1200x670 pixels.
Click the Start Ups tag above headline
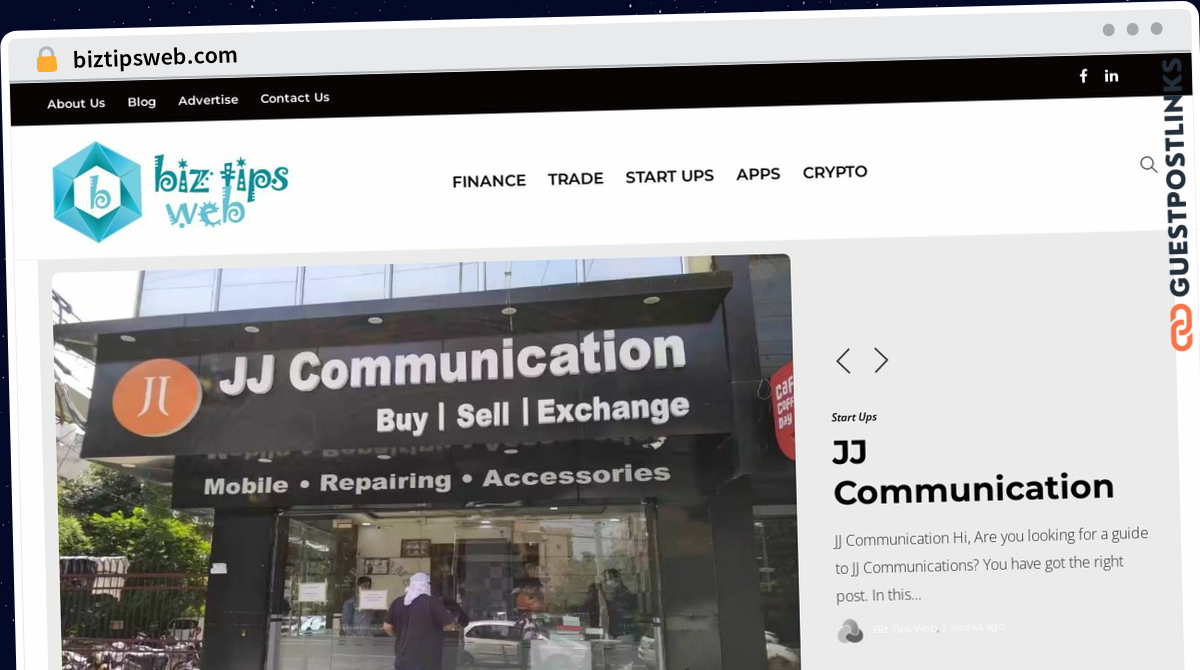[x=854, y=417]
